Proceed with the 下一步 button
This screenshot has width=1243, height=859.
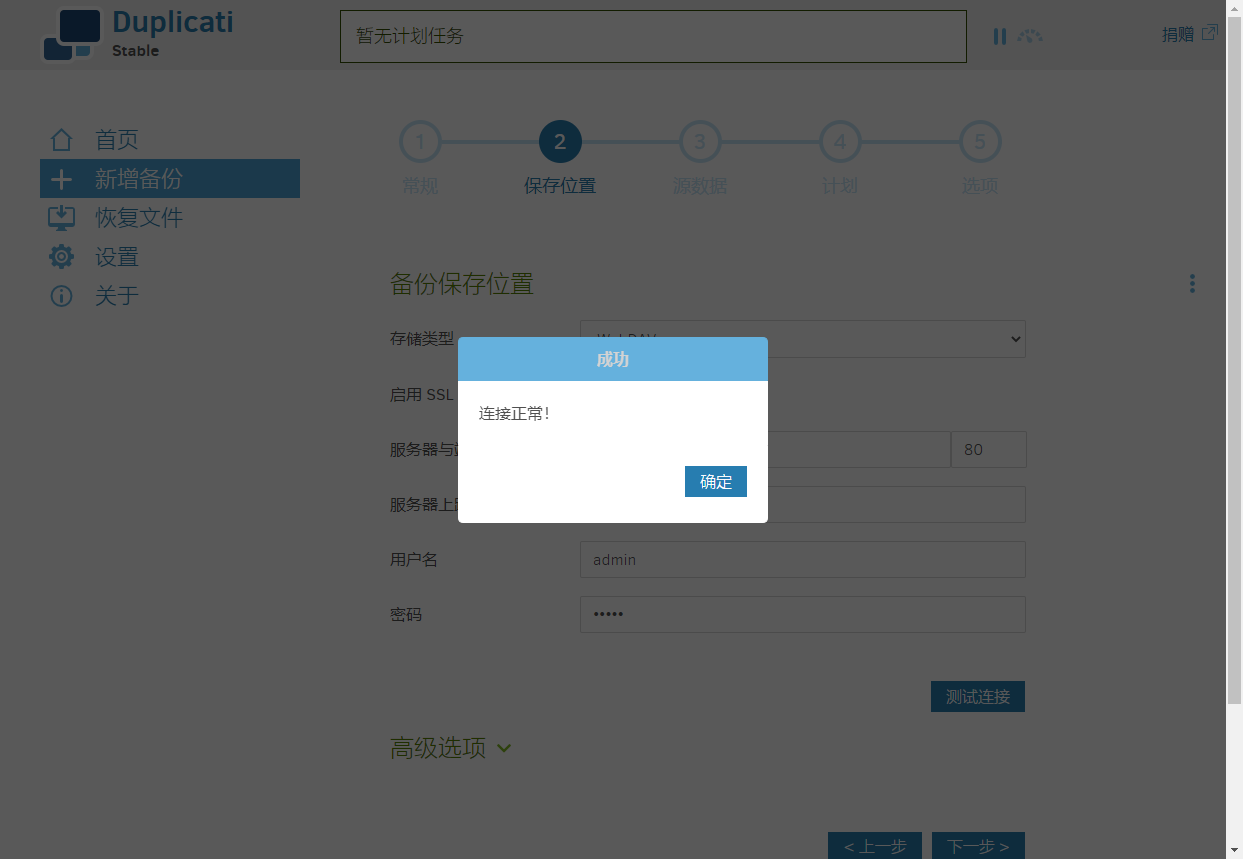(978, 846)
